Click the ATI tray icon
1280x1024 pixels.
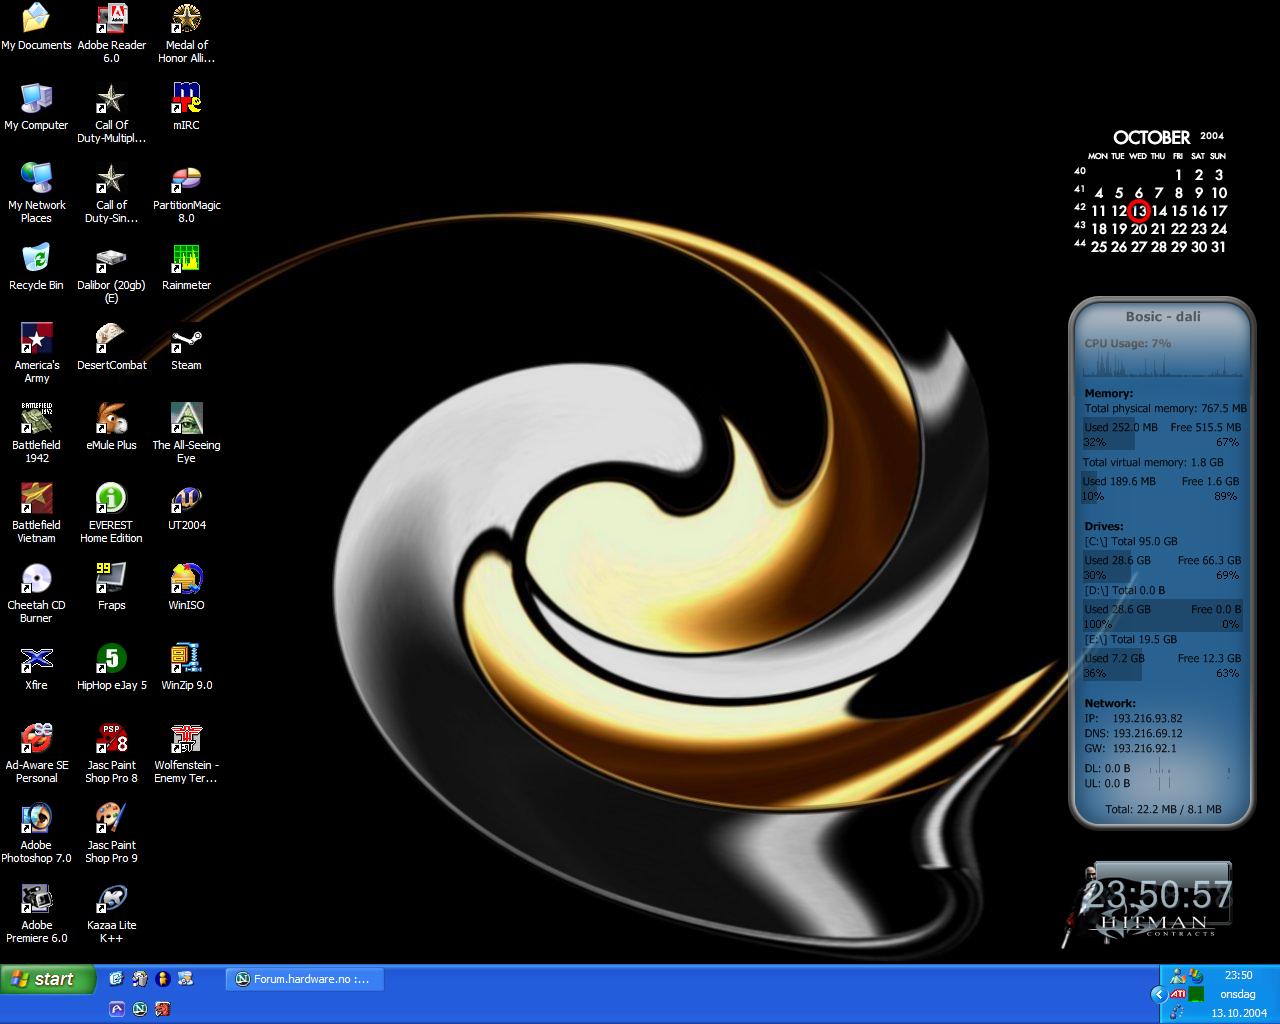[x=1177, y=994]
